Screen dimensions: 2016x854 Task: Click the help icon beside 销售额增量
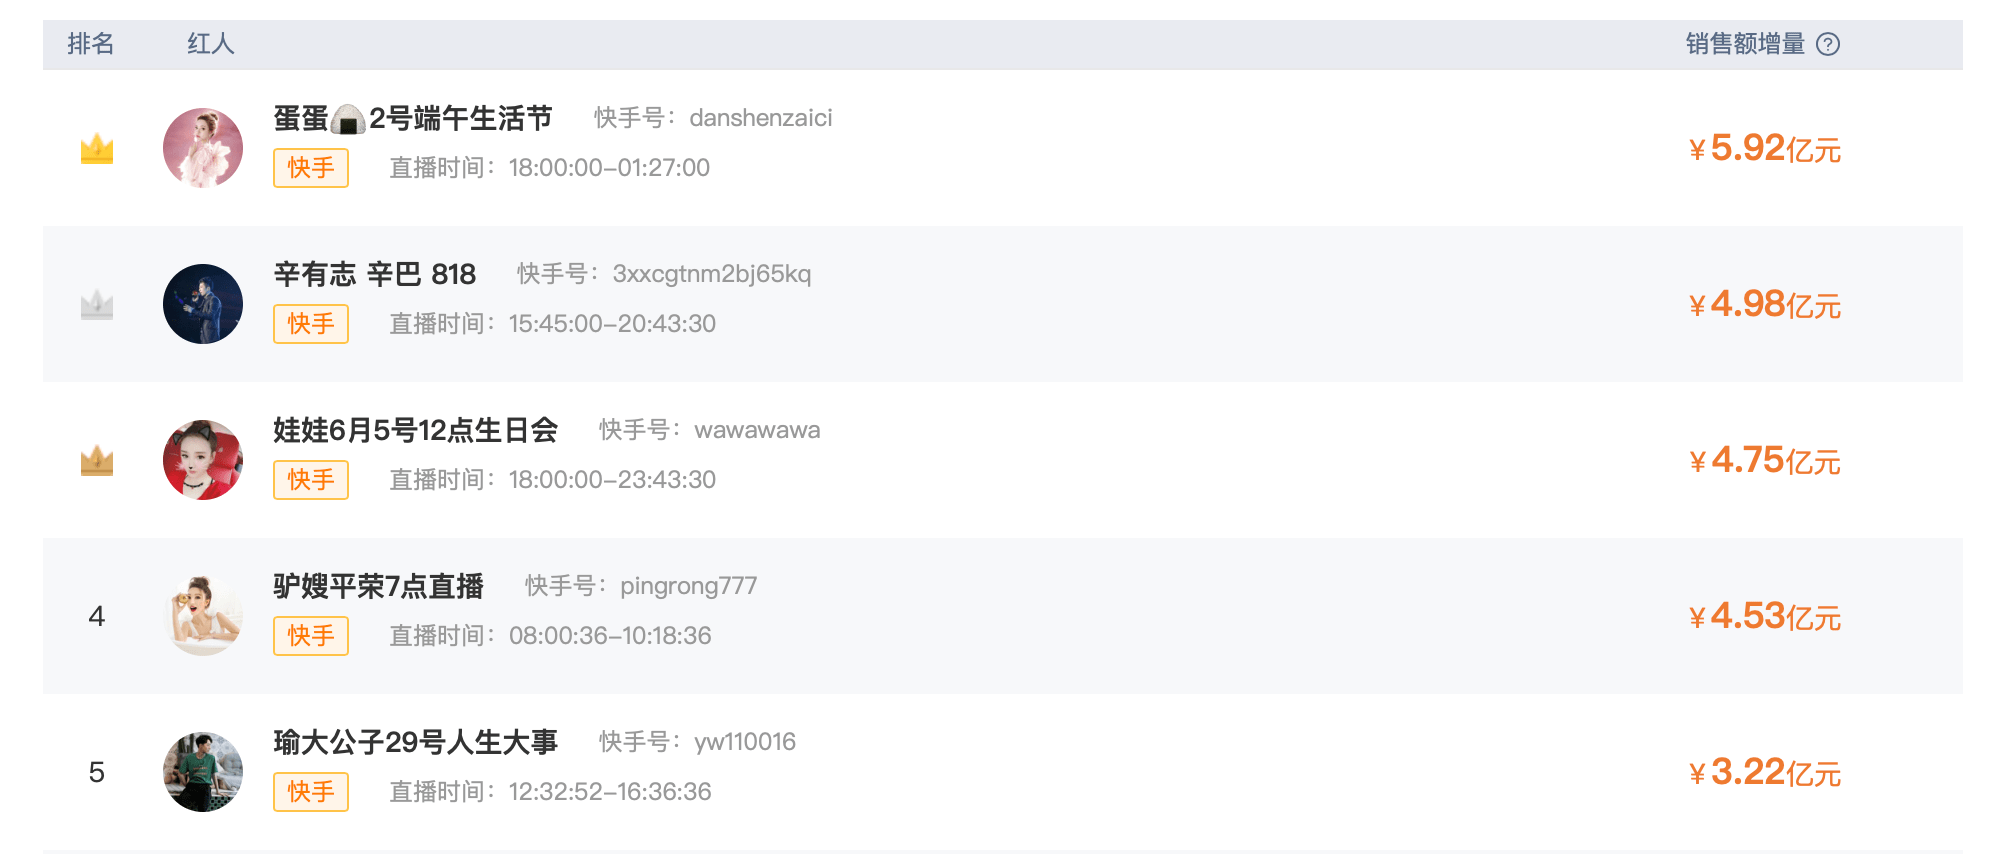point(1827,44)
